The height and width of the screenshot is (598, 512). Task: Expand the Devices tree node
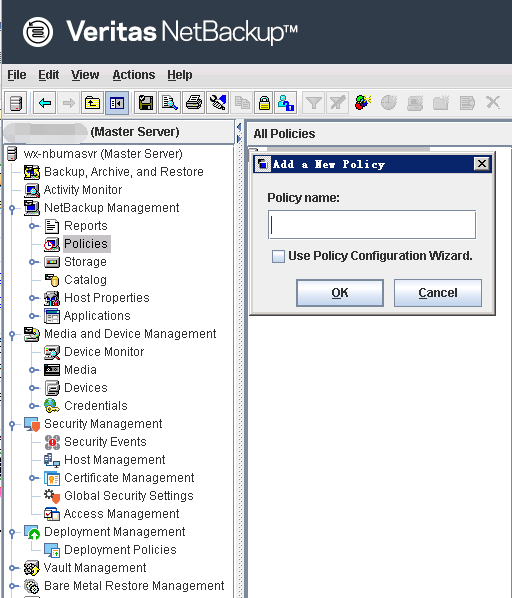point(33,388)
